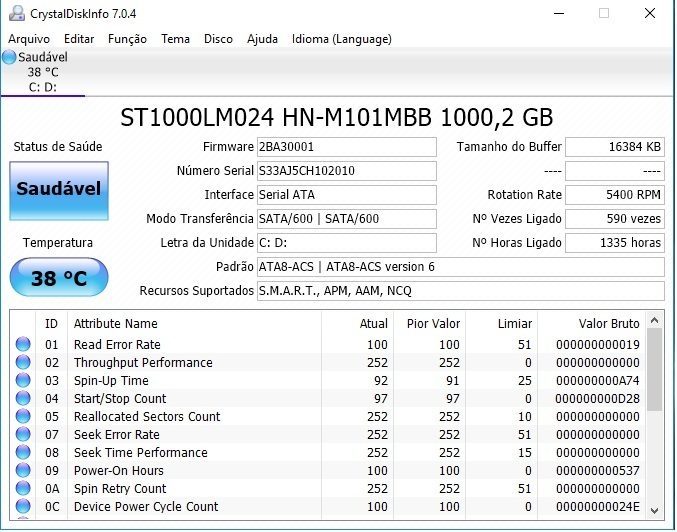
Task: Select the Spin Retry Count attribute name
Action: point(120,489)
